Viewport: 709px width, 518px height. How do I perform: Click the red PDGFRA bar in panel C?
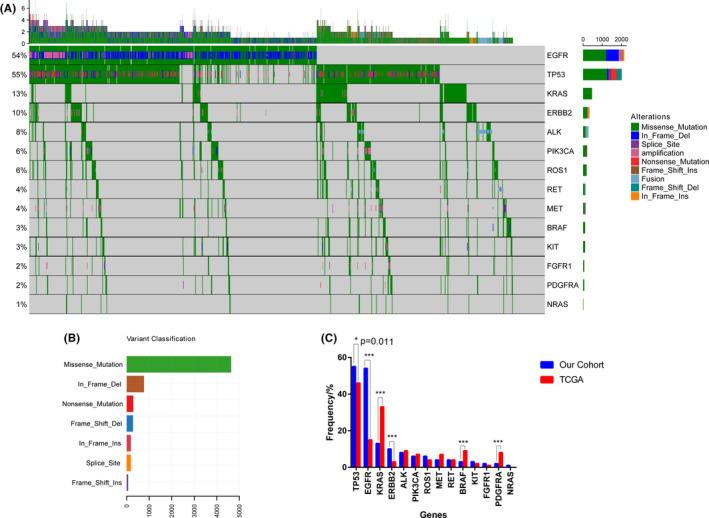click(x=501, y=460)
